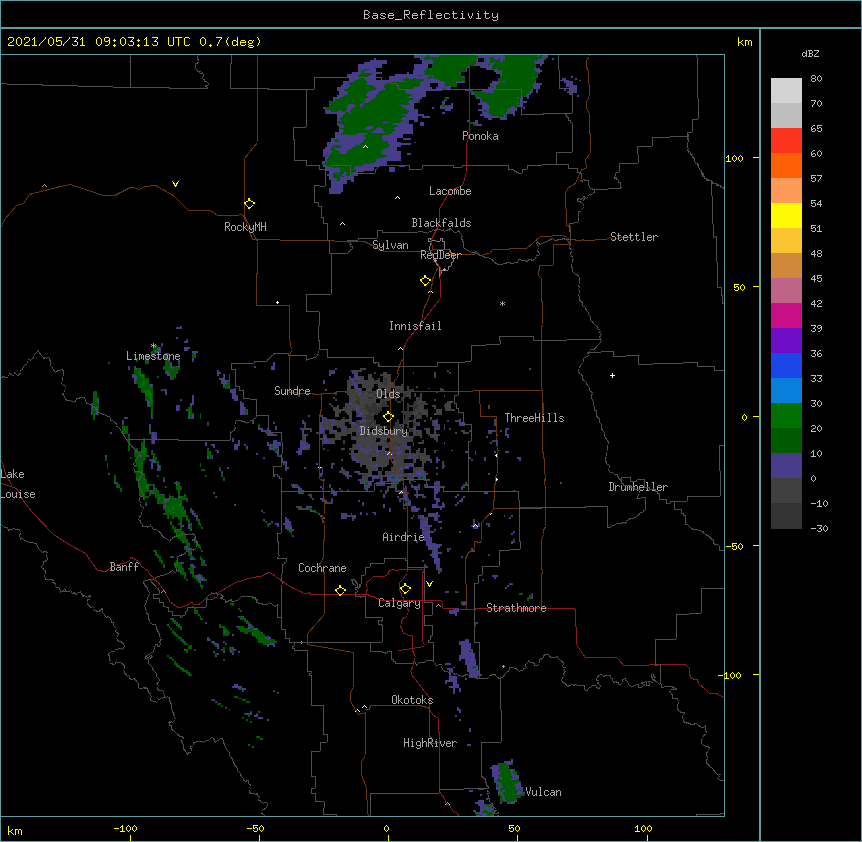
Task: Pick the purple 36-39 dBZ legend swatch
Action: pos(786,340)
